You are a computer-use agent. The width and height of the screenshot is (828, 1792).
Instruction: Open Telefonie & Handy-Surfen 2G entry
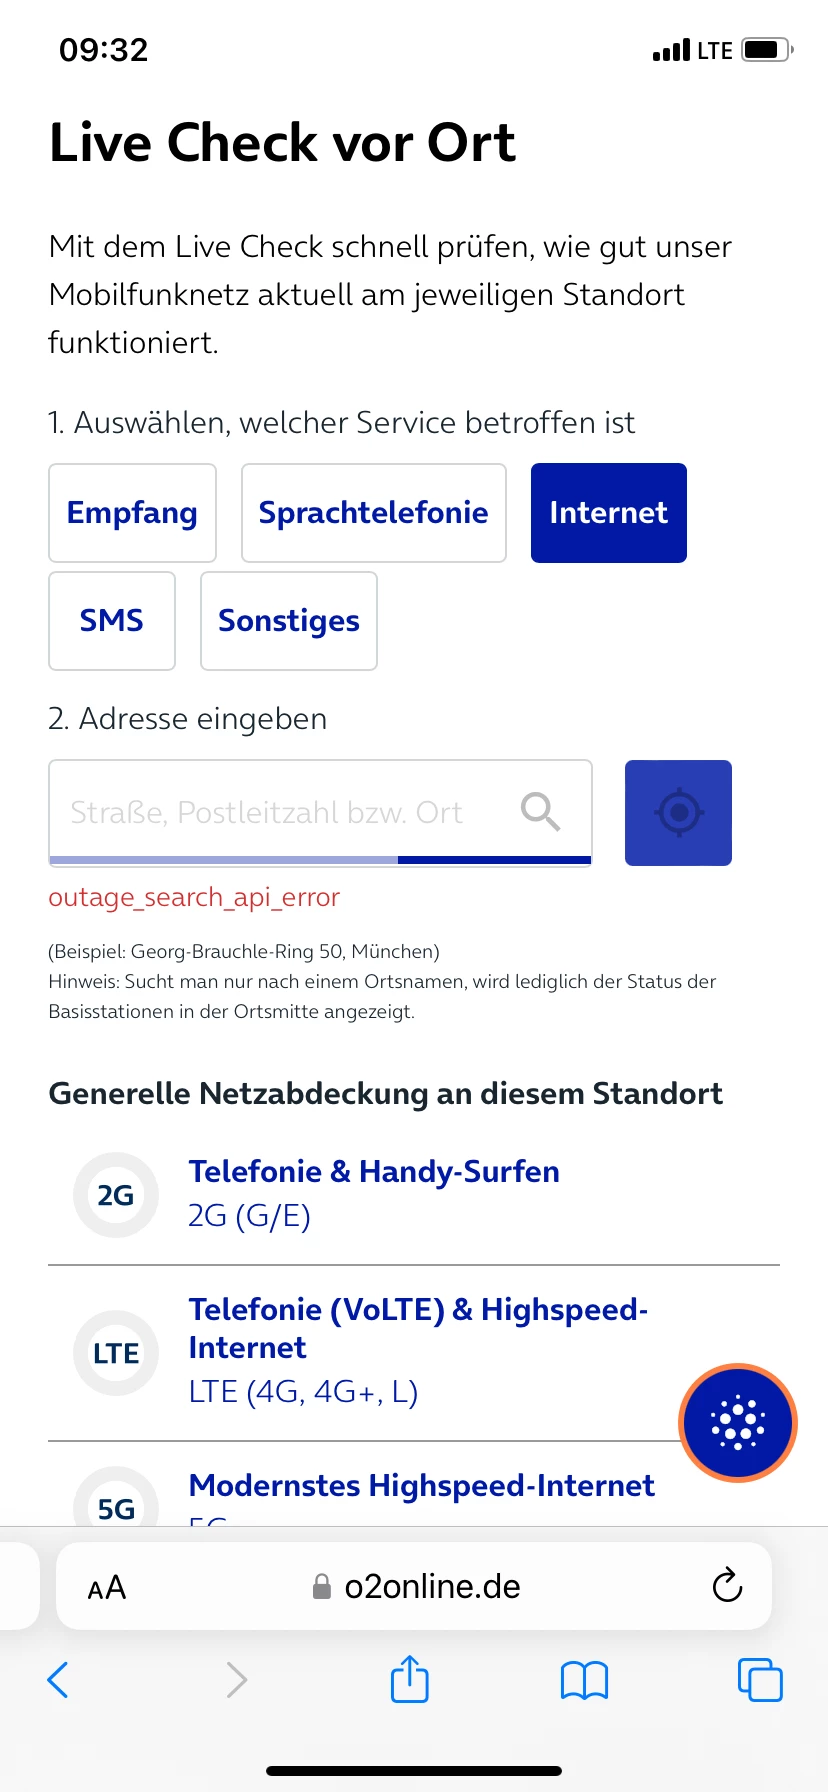(374, 1172)
